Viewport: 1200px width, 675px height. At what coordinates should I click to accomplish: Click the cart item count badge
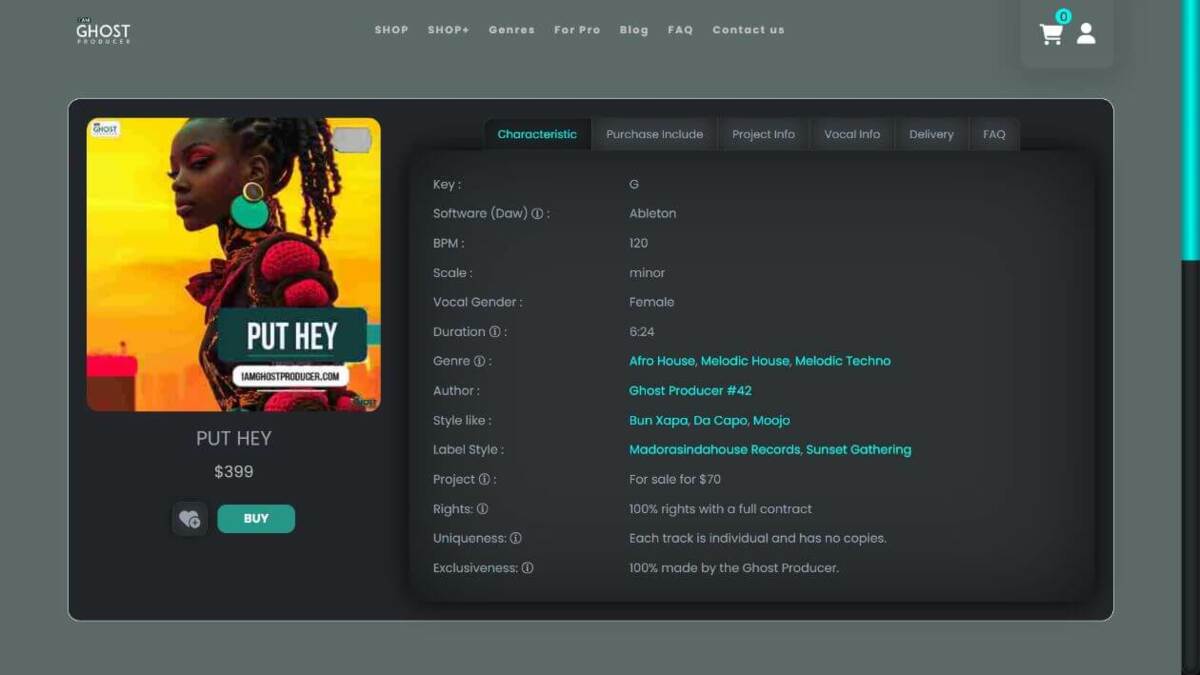pos(1063,16)
